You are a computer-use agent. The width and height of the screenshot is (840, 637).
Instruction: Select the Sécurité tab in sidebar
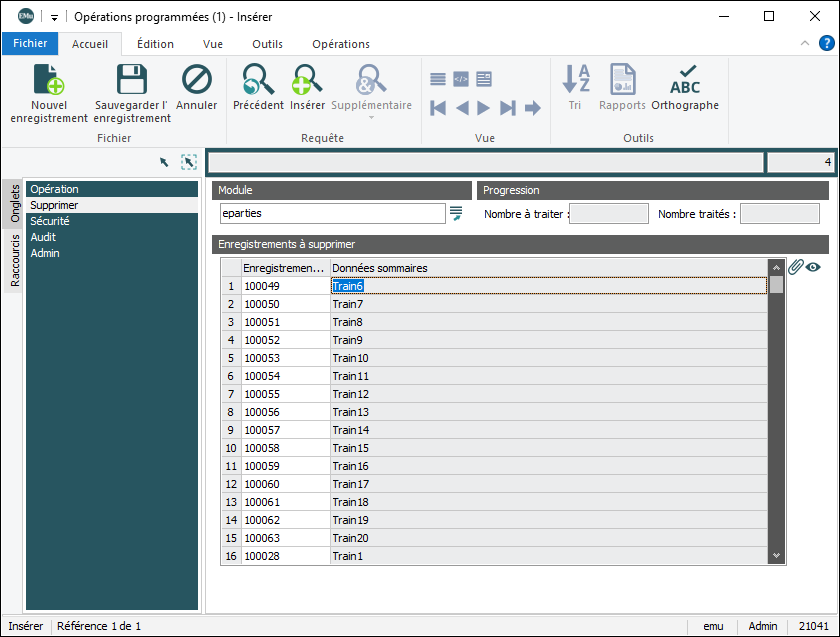(48, 221)
